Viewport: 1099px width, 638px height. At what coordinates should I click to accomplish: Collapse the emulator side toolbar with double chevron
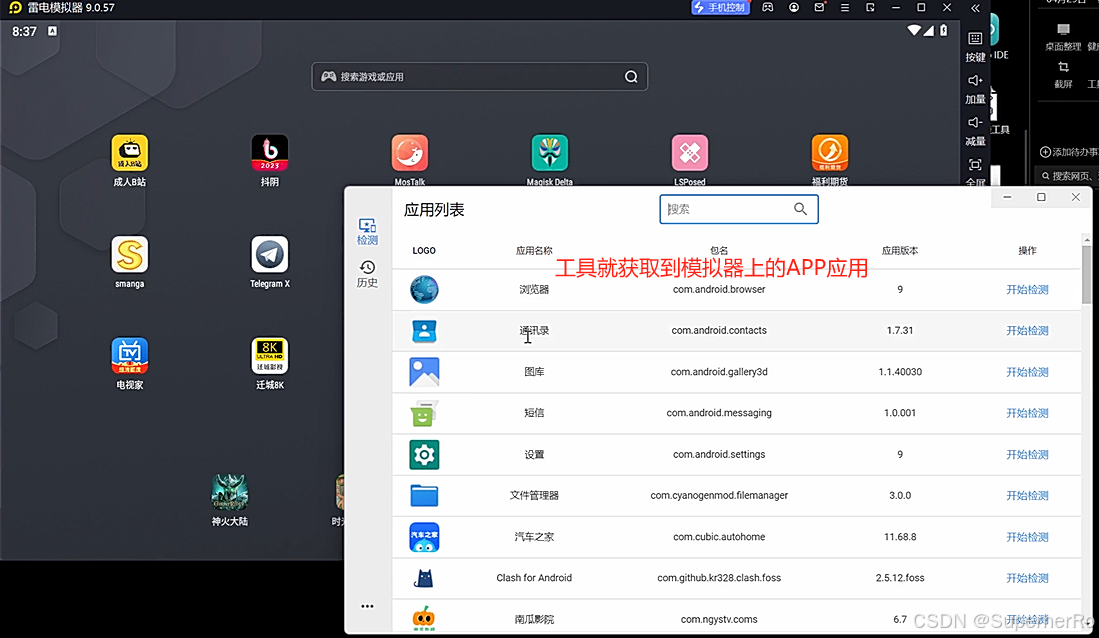click(x=975, y=8)
